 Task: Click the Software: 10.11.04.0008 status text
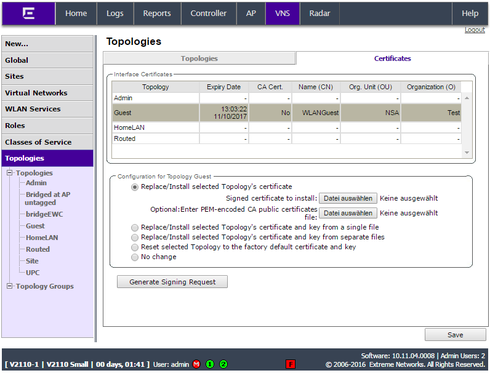pos(398,356)
